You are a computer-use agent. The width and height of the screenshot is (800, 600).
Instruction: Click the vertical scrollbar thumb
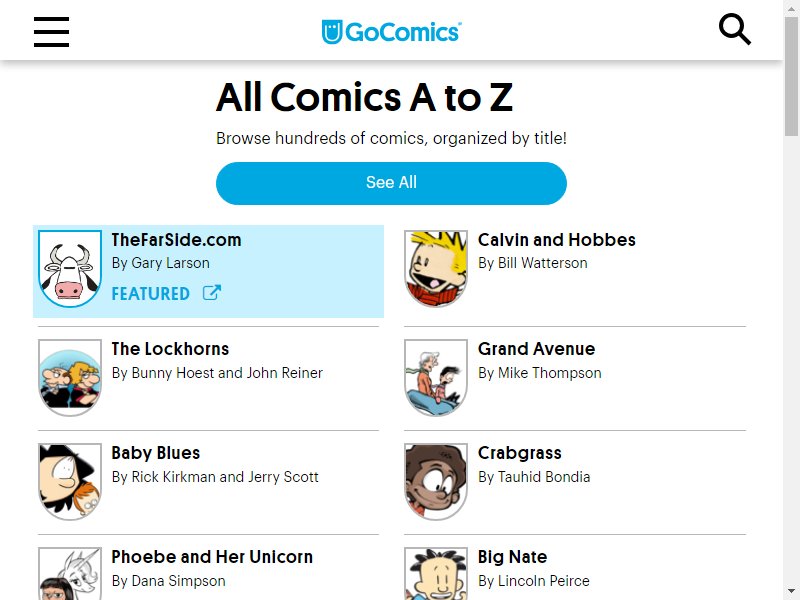[x=792, y=77]
